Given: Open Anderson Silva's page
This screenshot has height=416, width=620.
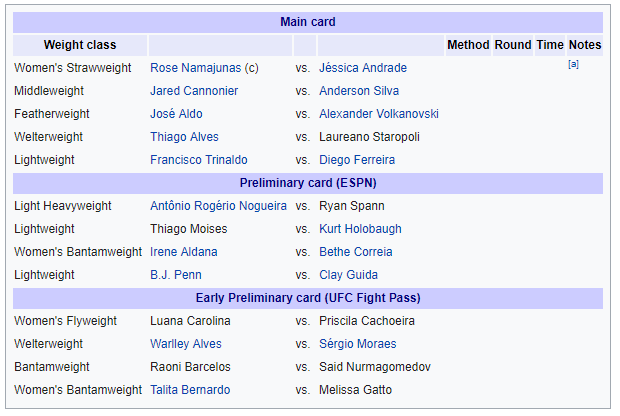Looking at the screenshot, I should 359,91.
